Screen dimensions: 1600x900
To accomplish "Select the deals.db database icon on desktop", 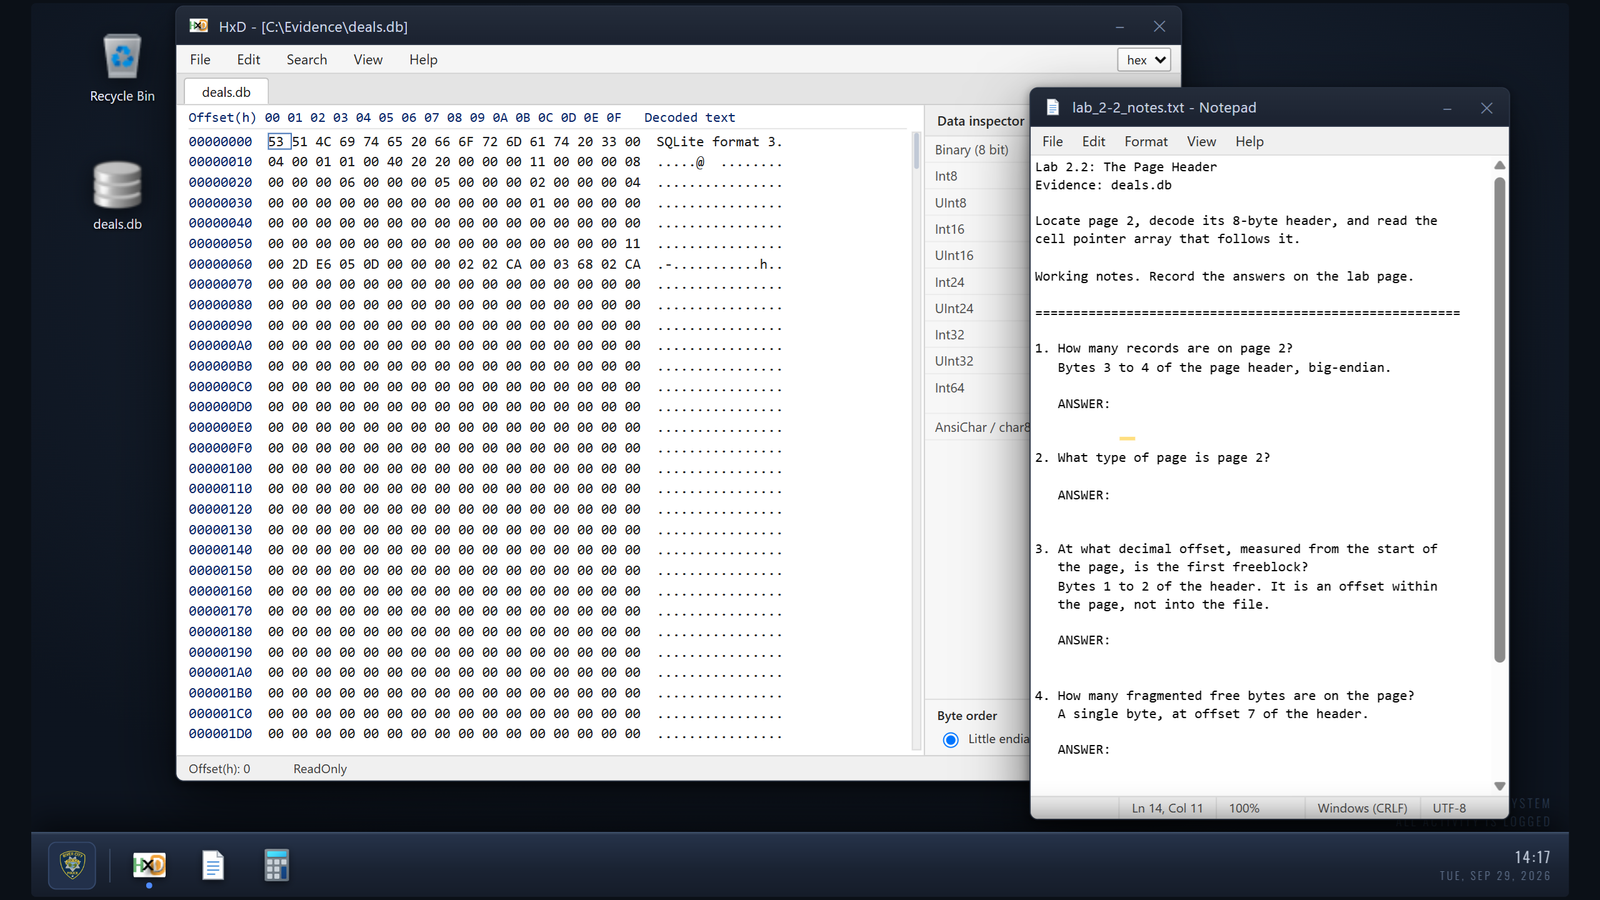I will (118, 196).
